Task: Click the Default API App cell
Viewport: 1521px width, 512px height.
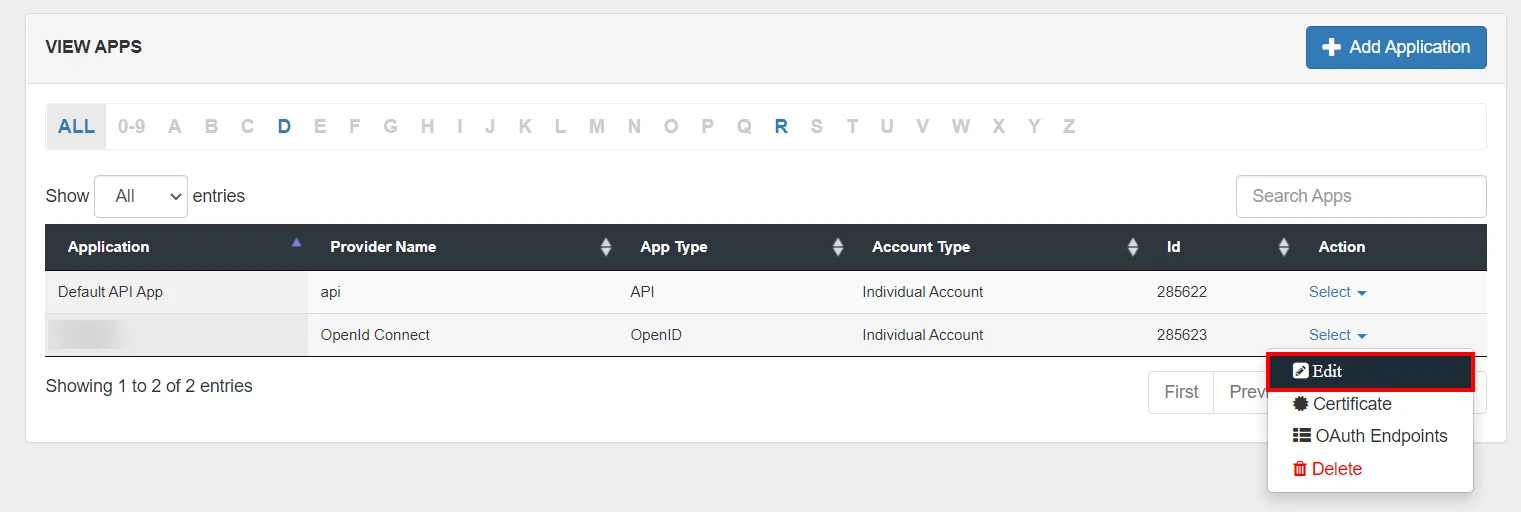Action: click(x=176, y=292)
